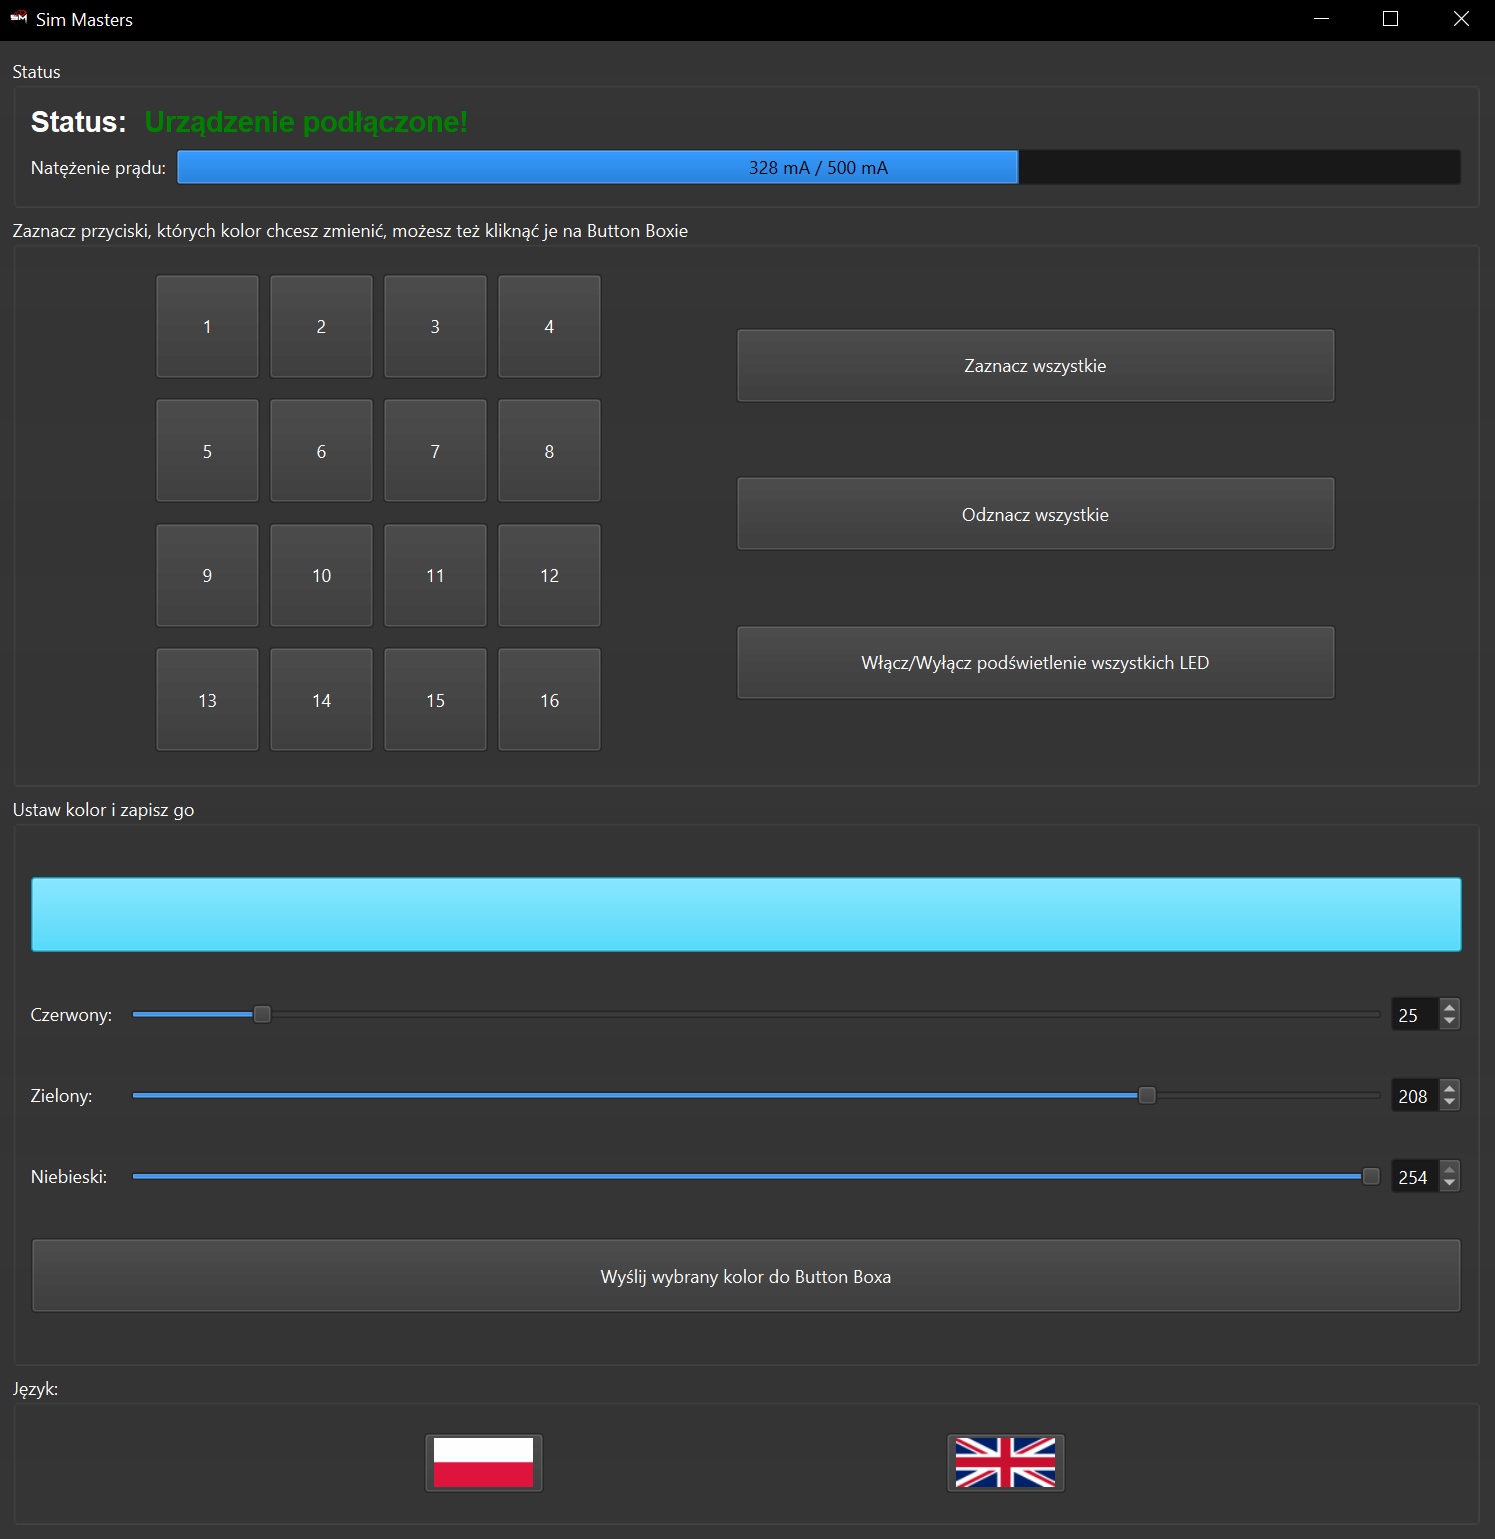Screen dimensions: 1495x1539
Task: Select button 12 in the grid
Action: click(549, 576)
